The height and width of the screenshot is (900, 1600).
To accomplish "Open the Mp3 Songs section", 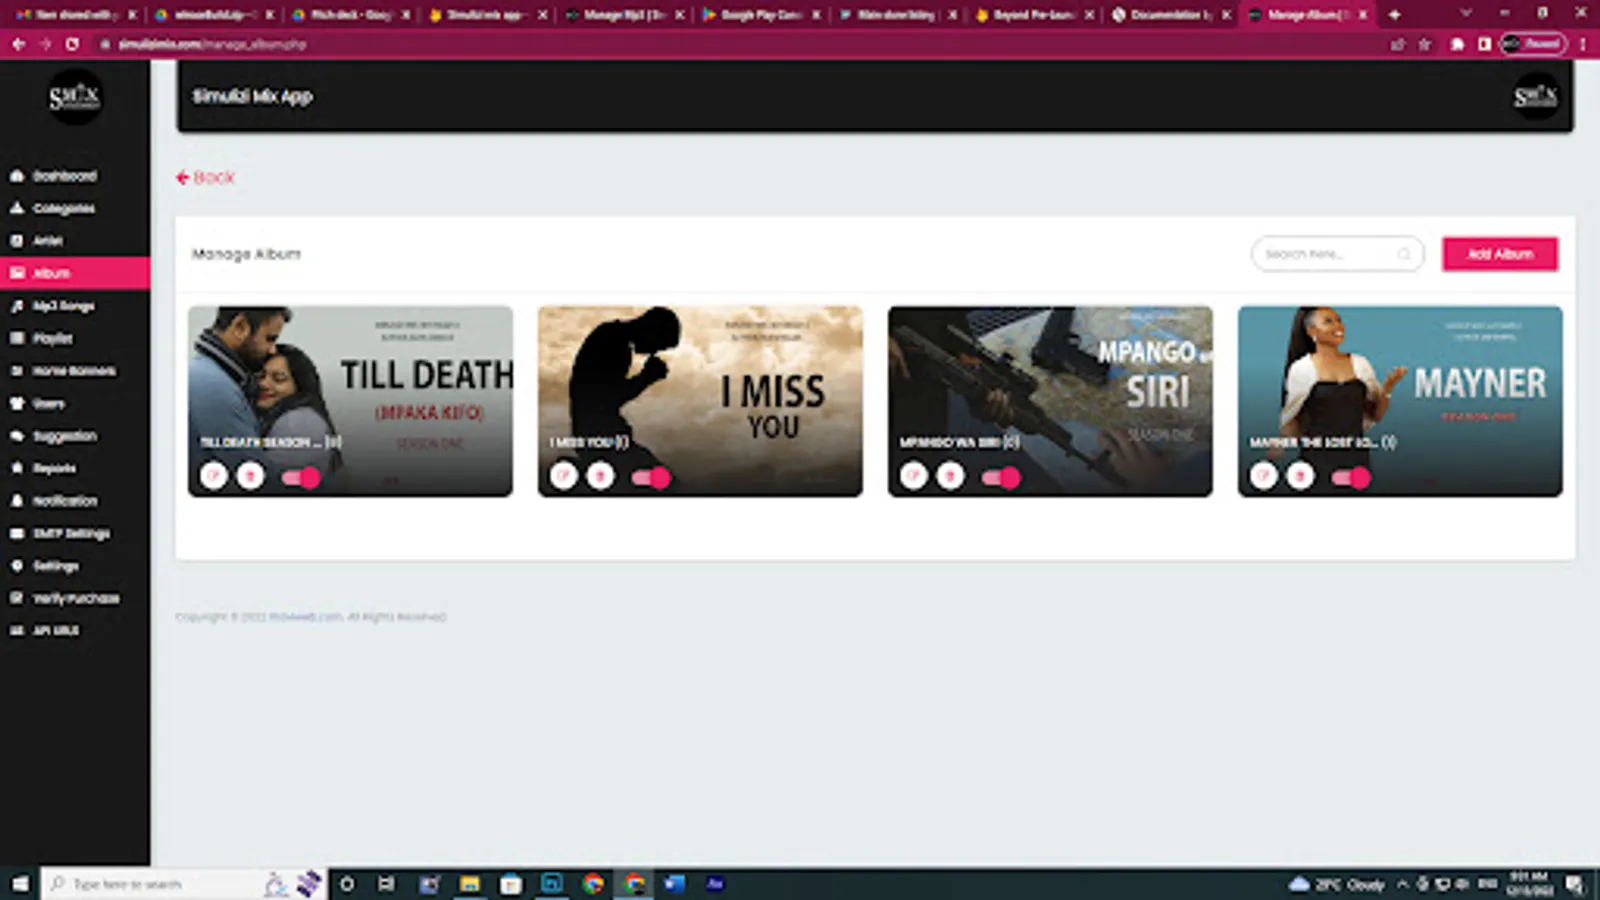I will 55,306.
